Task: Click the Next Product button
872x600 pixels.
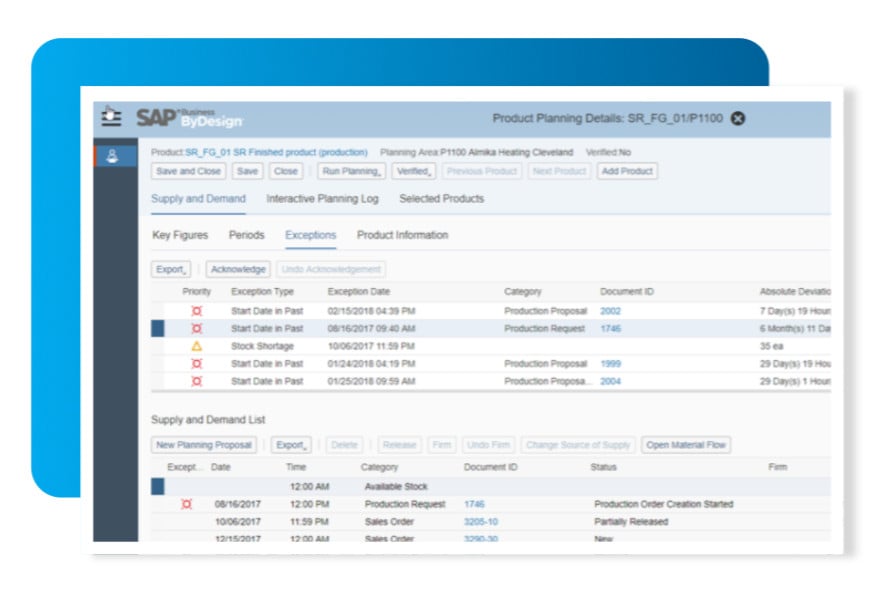Action: [x=559, y=171]
